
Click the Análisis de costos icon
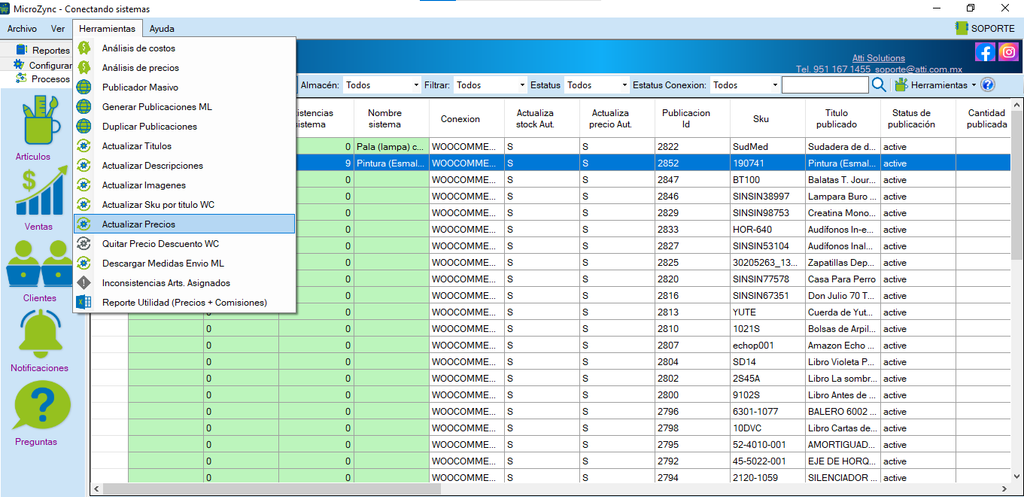(84, 48)
